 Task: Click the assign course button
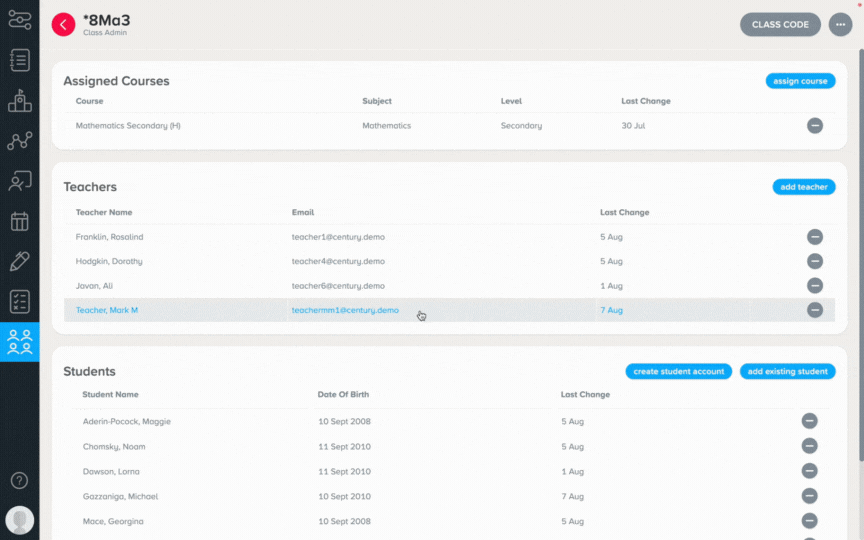click(800, 81)
